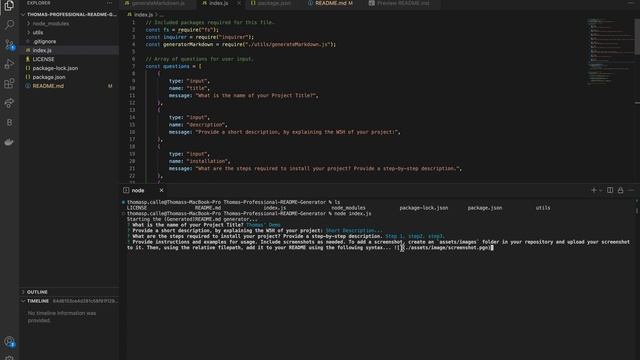
Task: Open the Run and Debug view
Action: 9,64
